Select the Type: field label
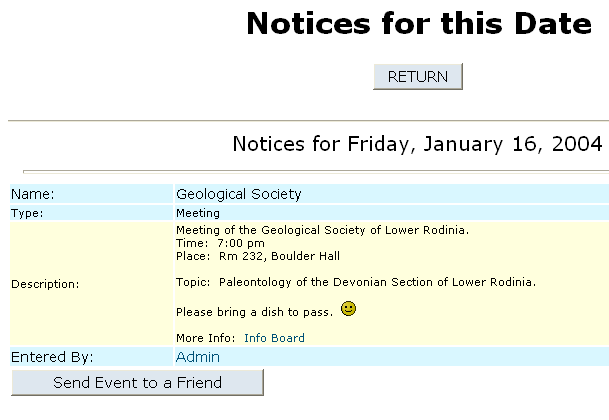The height and width of the screenshot is (420, 609). (28, 213)
